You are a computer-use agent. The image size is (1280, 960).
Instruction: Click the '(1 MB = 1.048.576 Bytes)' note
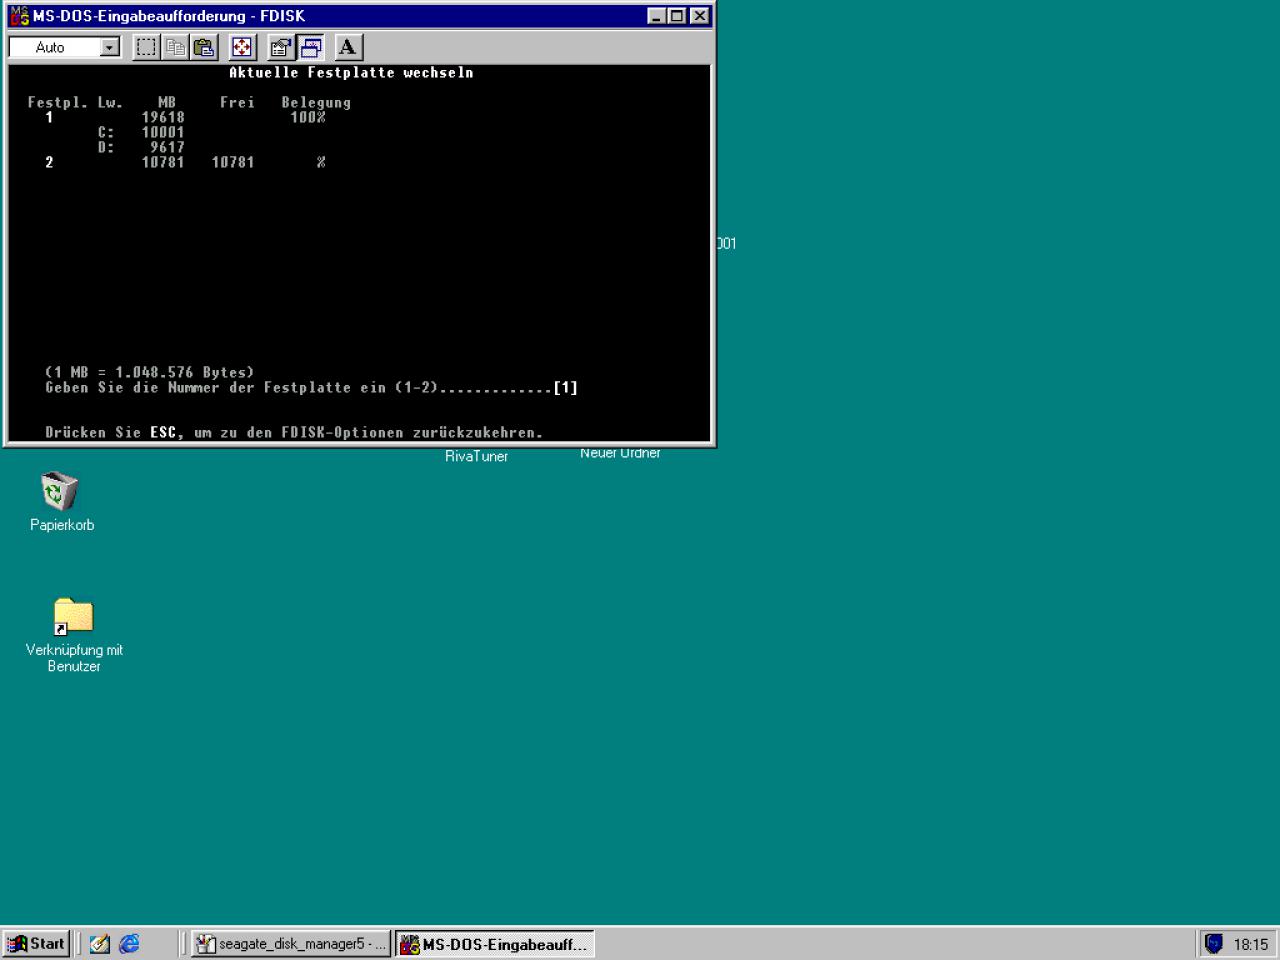pyautogui.click(x=150, y=373)
